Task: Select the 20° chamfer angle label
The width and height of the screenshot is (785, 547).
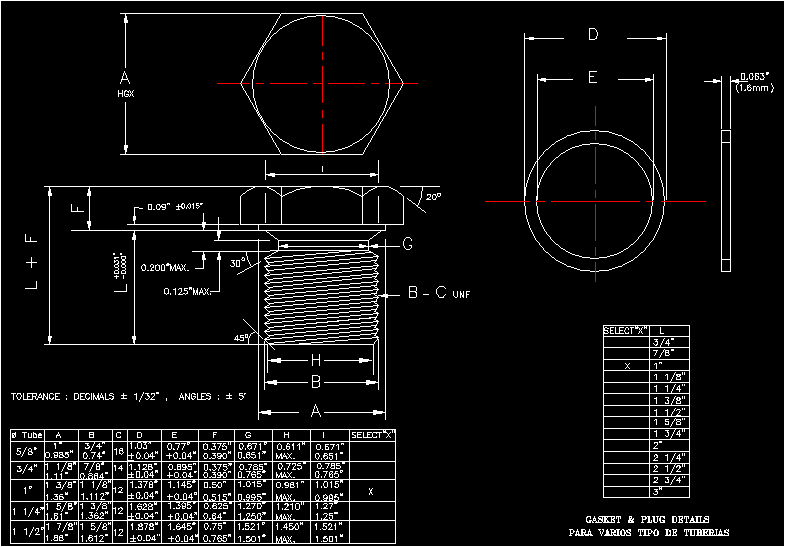Action: [x=431, y=198]
